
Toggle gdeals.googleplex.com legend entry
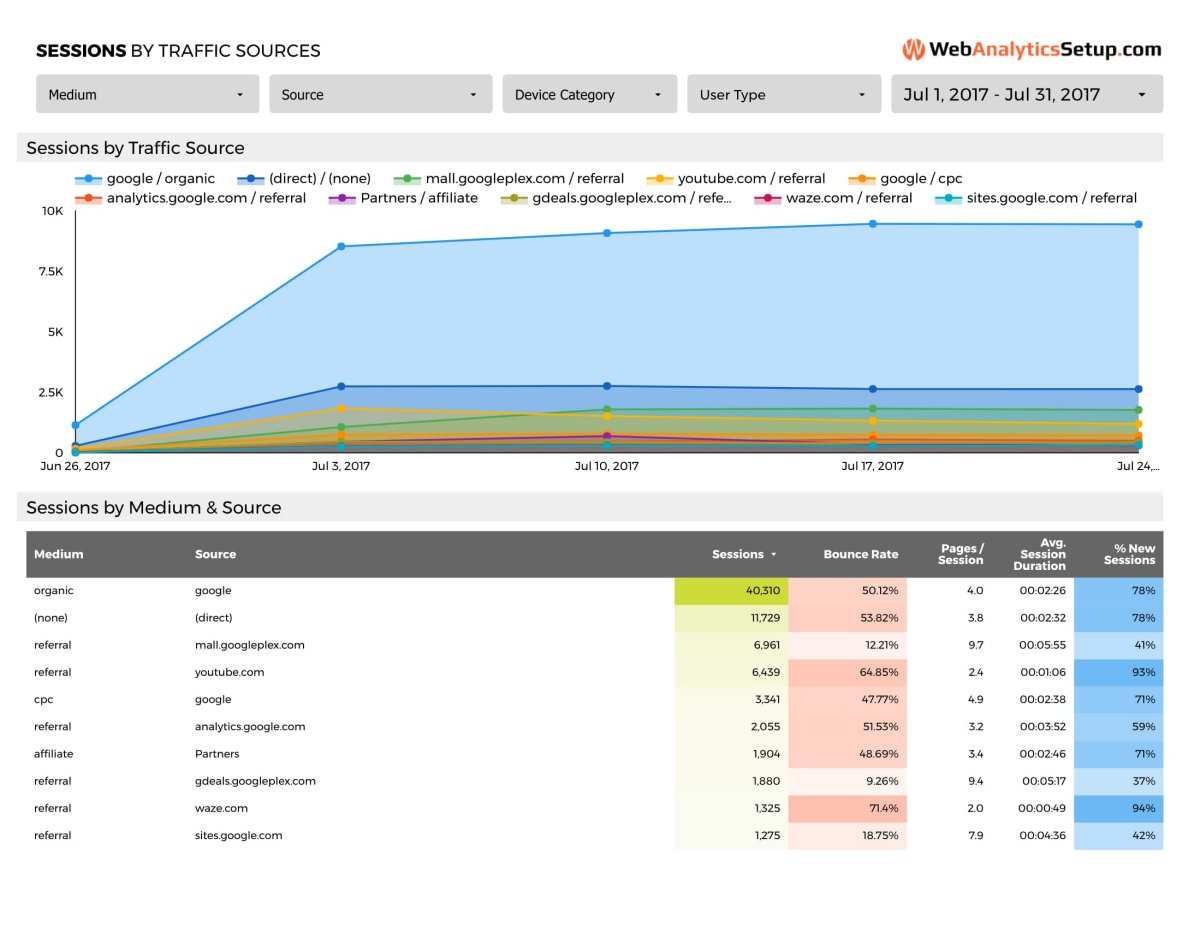pyautogui.click(x=616, y=198)
